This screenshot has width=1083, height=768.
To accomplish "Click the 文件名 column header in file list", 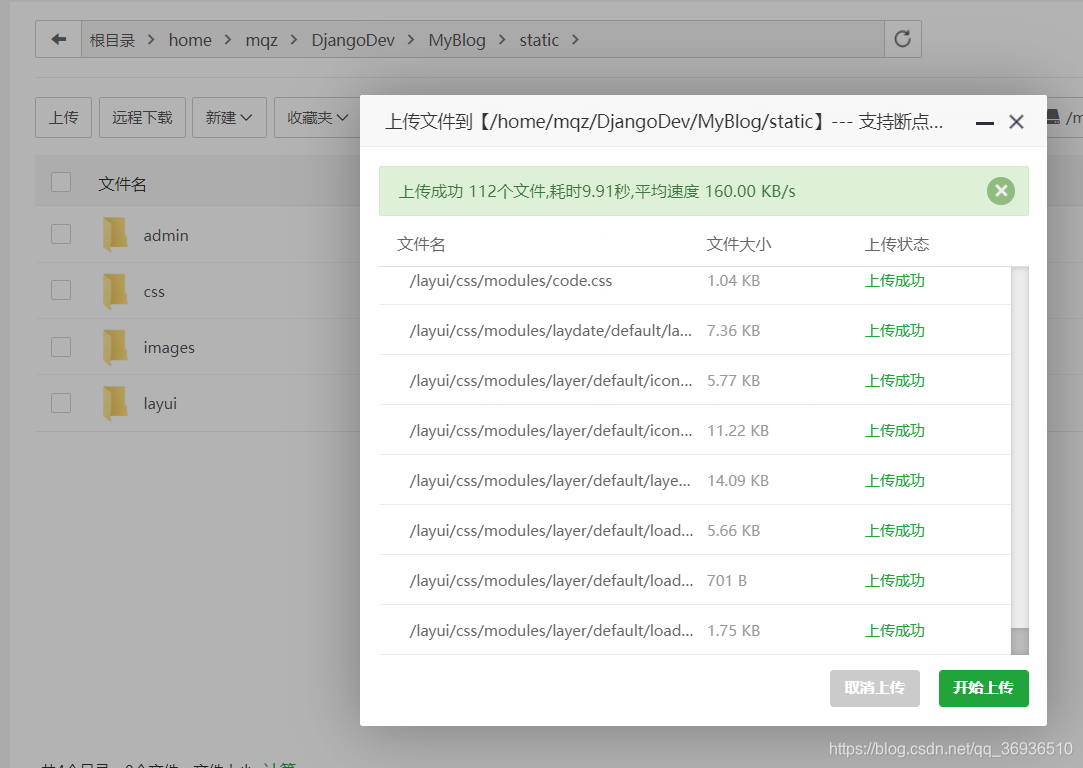I will (122, 184).
